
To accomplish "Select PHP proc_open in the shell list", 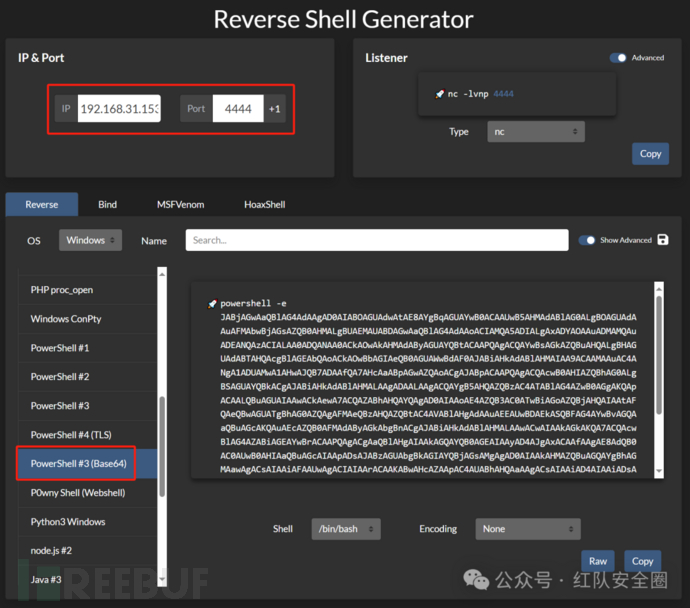I will coord(87,290).
